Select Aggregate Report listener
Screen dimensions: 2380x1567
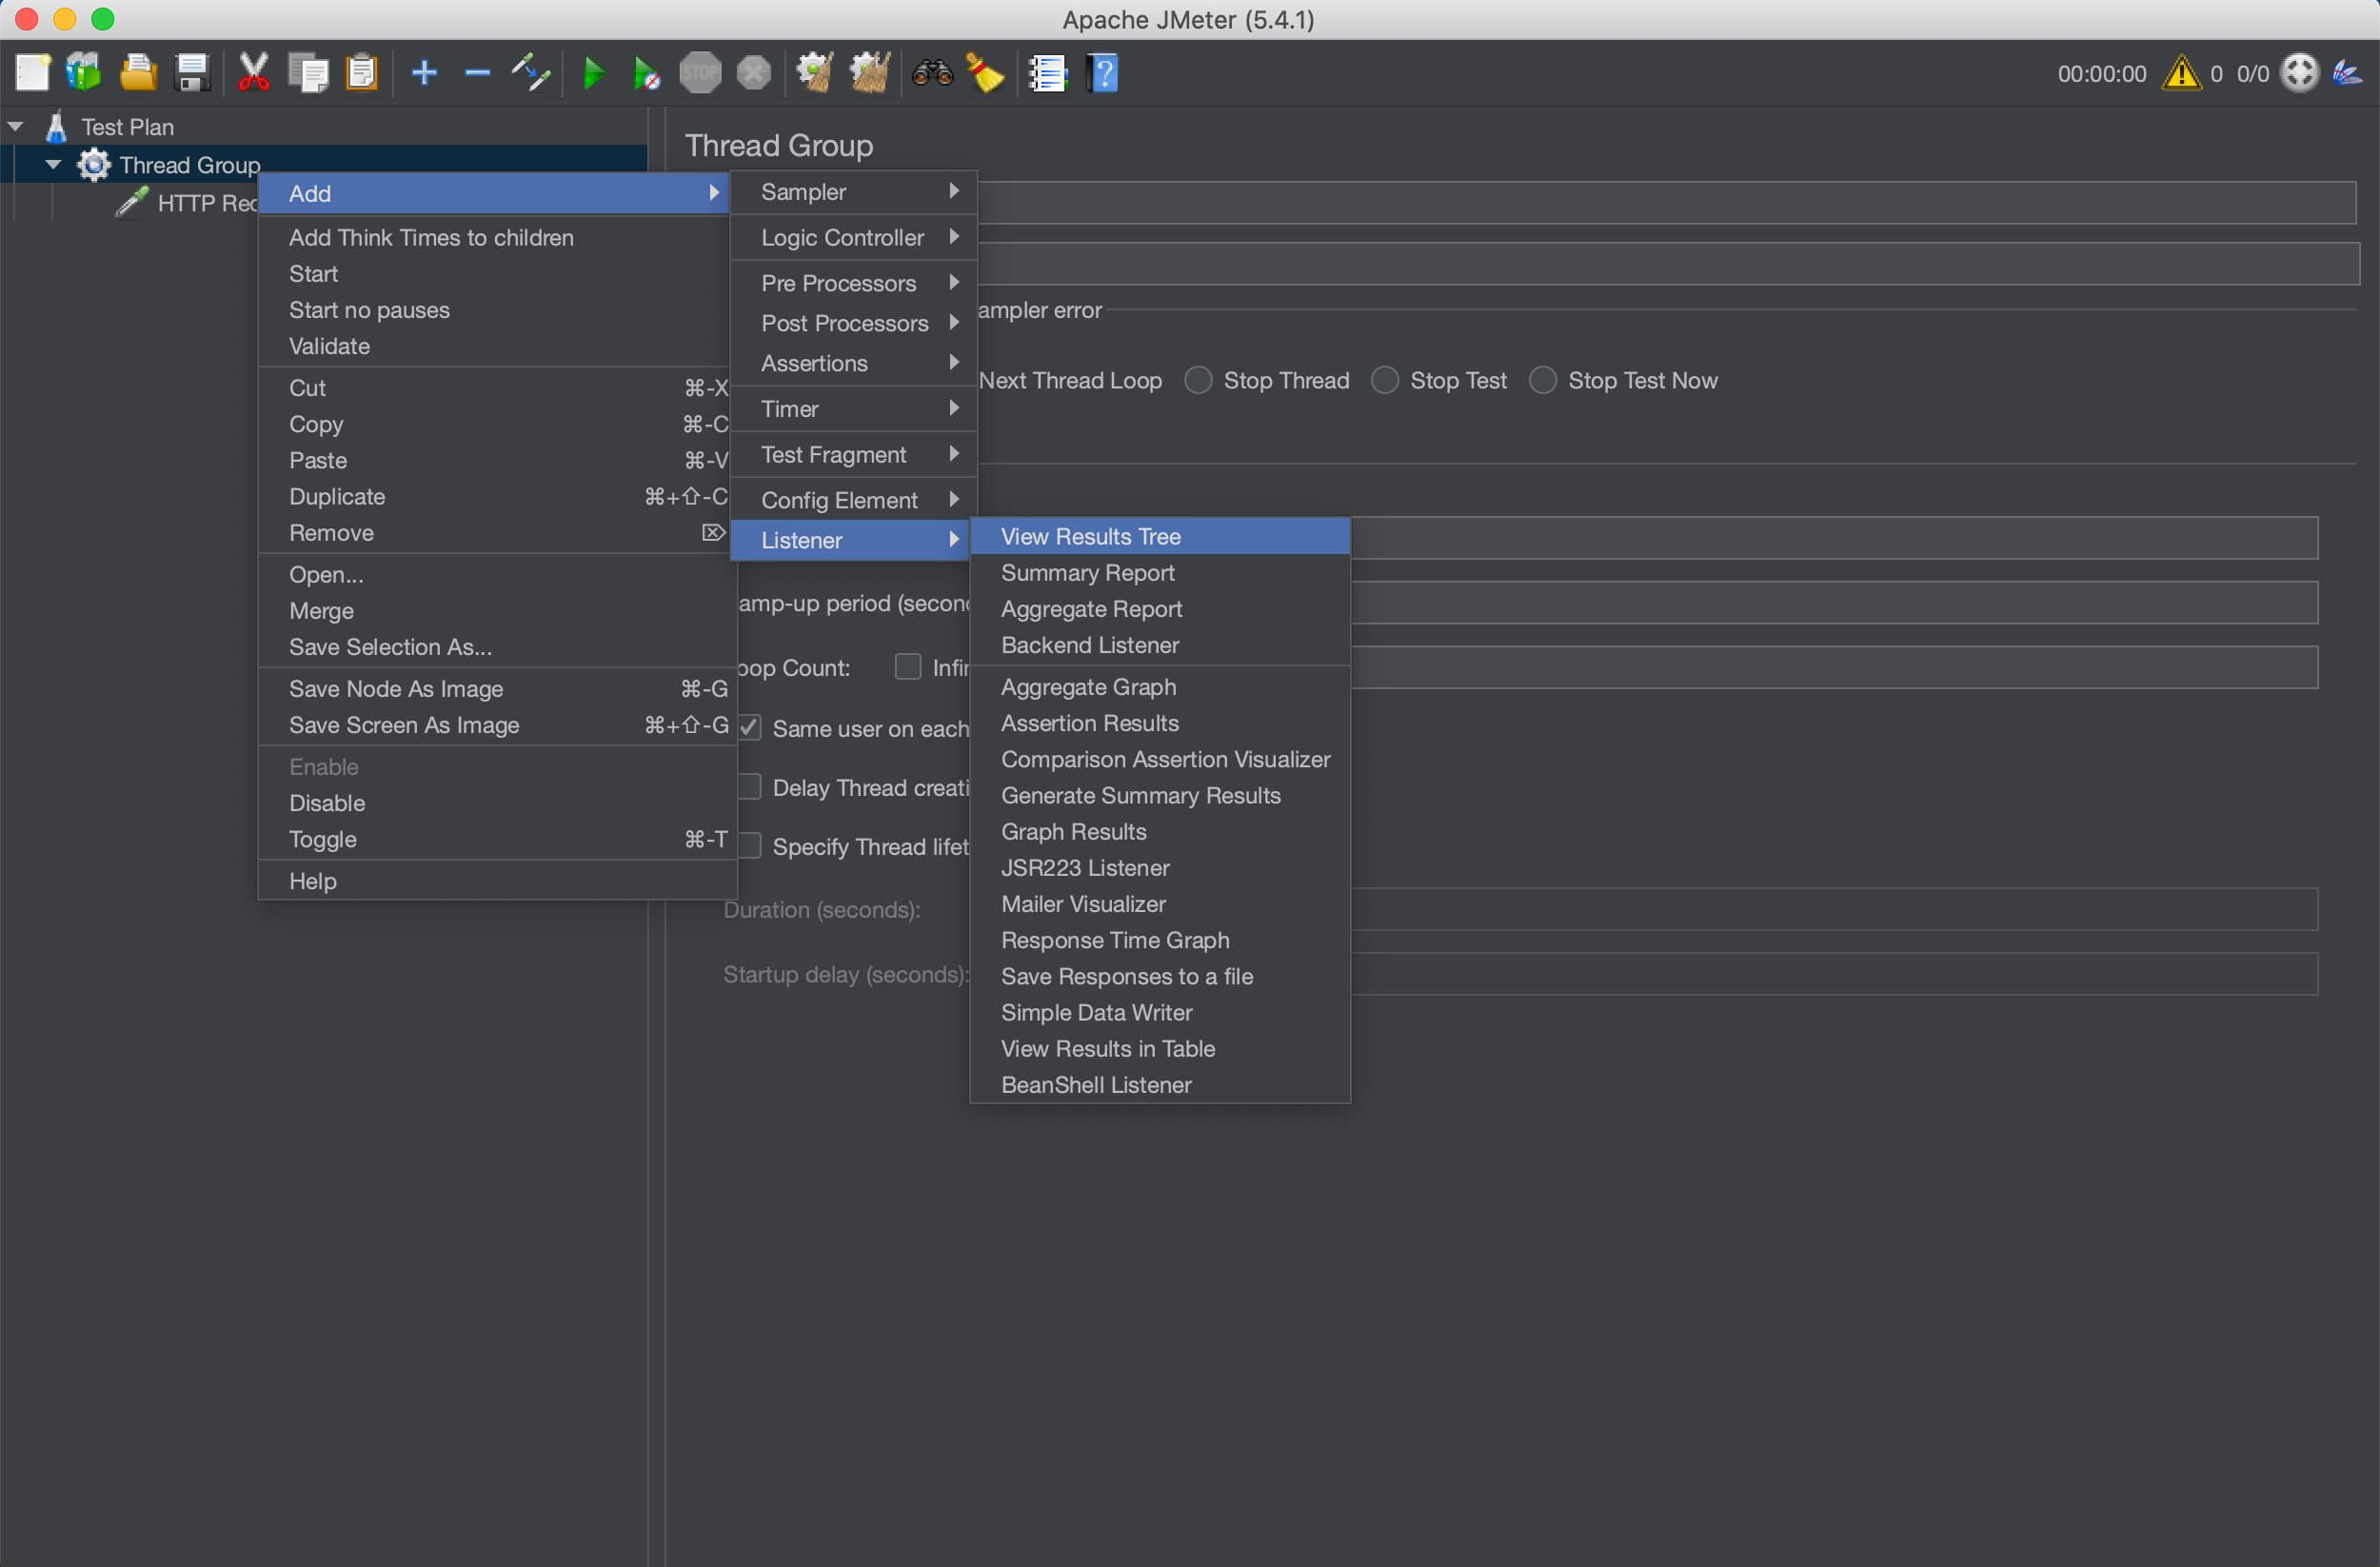pyautogui.click(x=1089, y=608)
